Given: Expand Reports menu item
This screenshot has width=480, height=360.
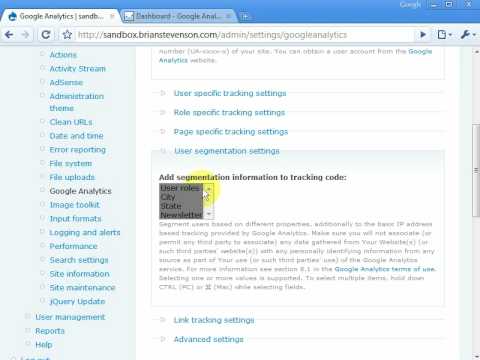Looking at the screenshot, I should (x=50, y=331).
